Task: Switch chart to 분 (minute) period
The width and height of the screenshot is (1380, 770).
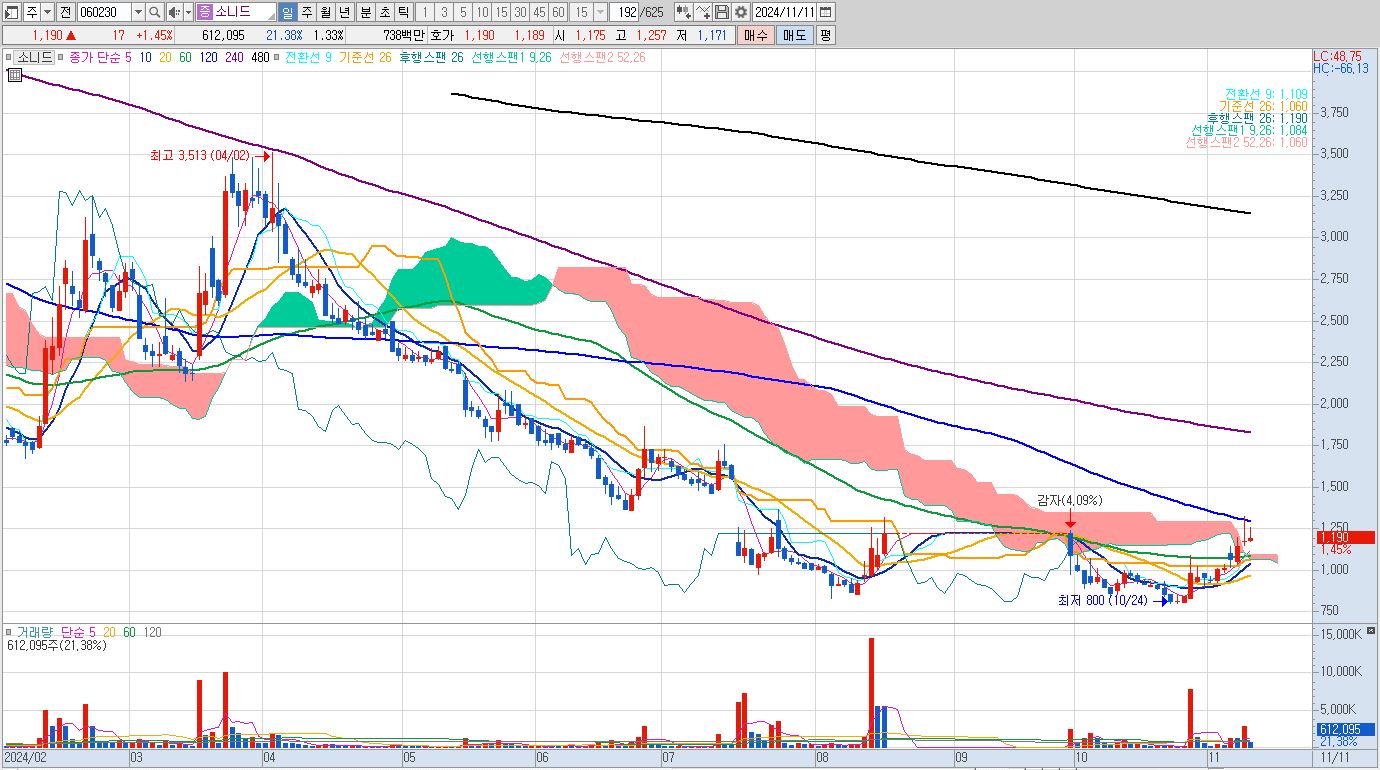Action: tap(364, 12)
